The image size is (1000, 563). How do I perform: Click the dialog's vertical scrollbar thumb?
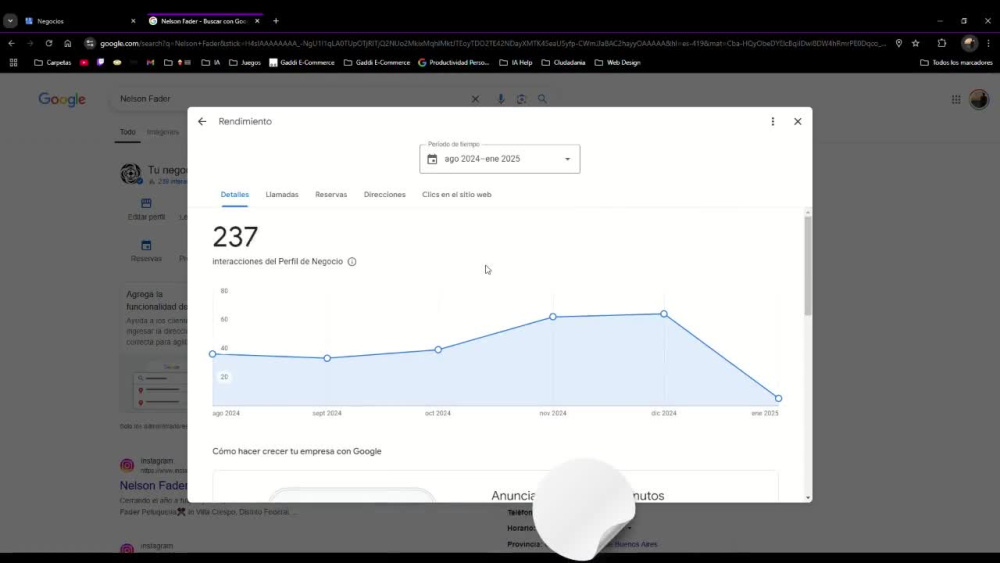pos(808,266)
